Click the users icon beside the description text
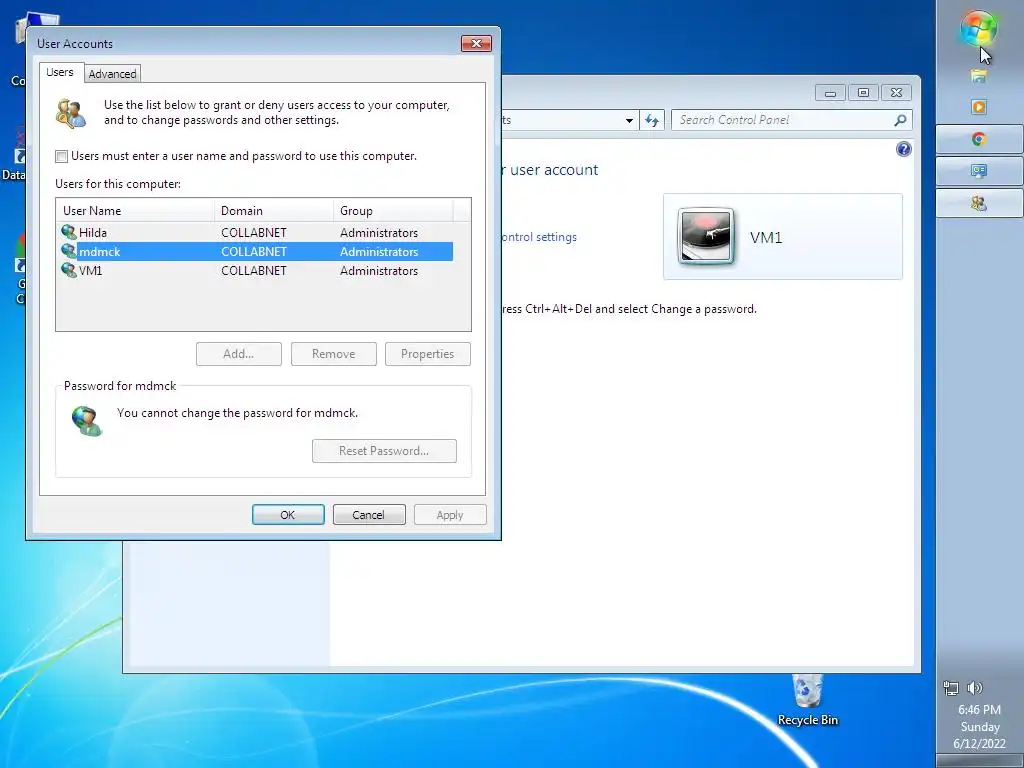The height and width of the screenshot is (768, 1024). click(x=71, y=113)
